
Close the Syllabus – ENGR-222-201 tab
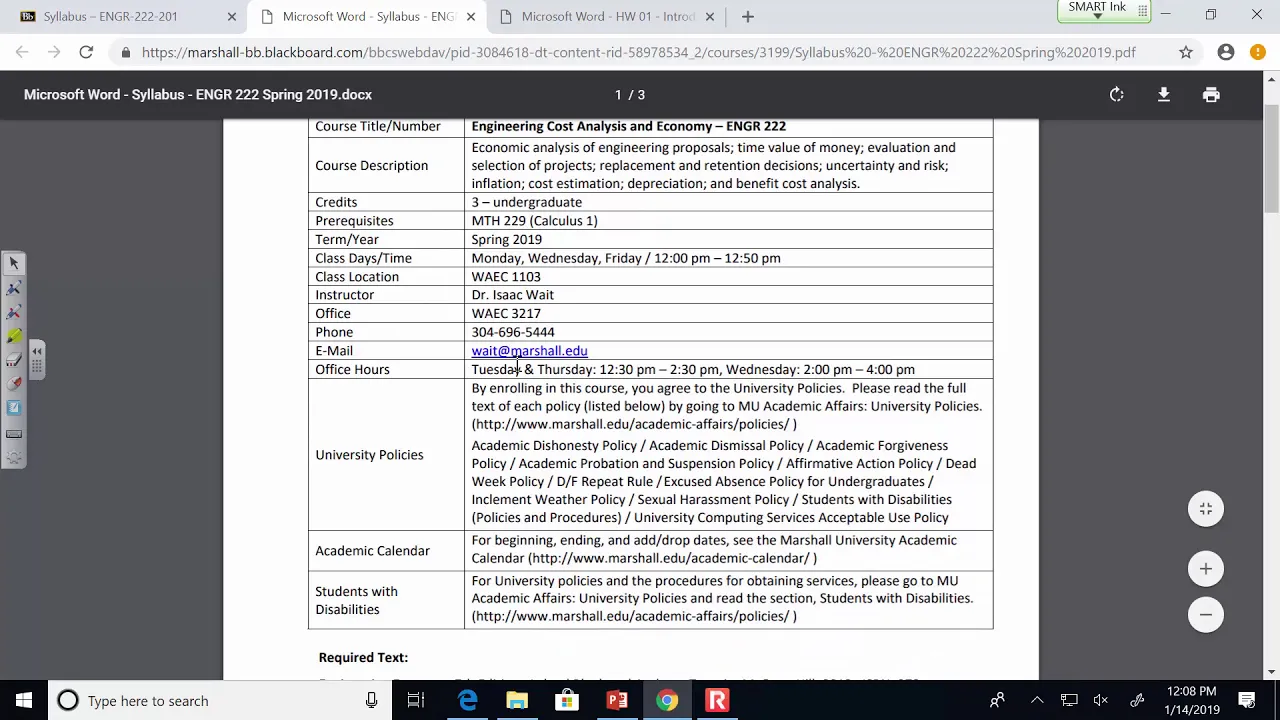[232, 16]
